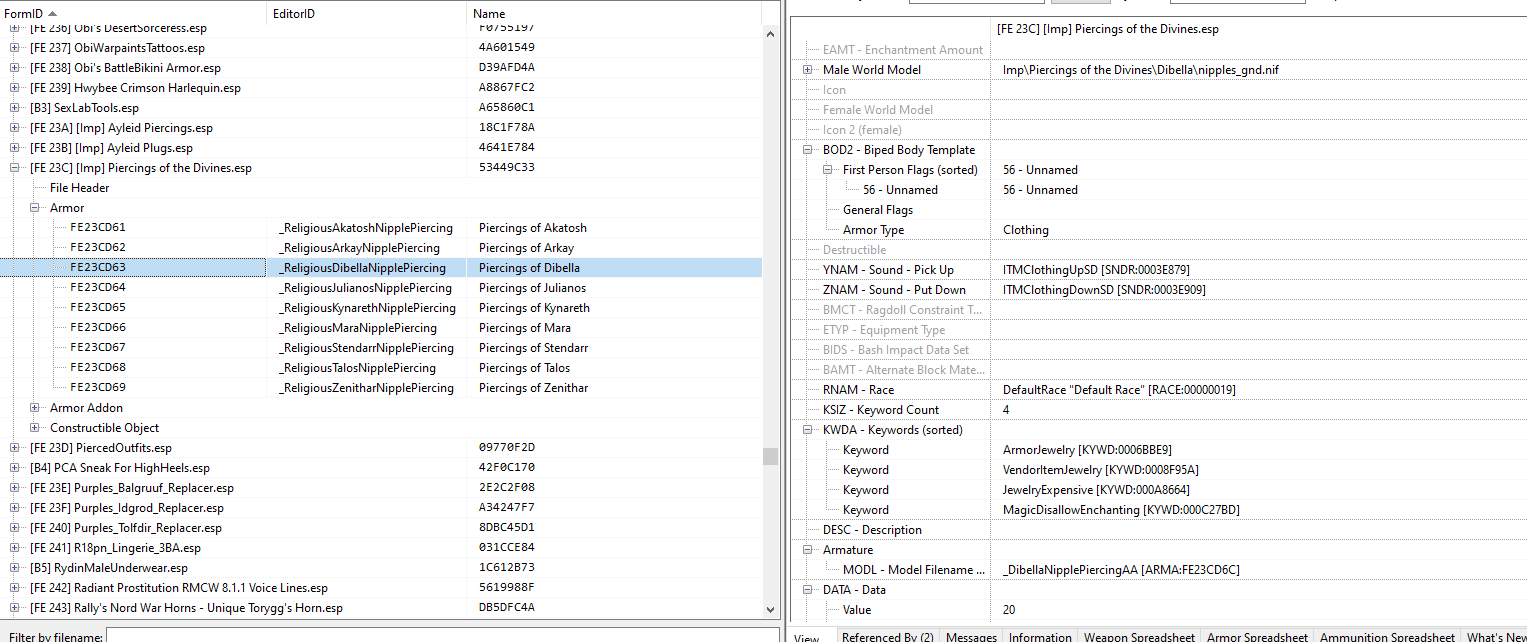Image resolution: width=1527 pixels, height=642 pixels.
Task: Collapse the Armature field
Action: (808, 550)
